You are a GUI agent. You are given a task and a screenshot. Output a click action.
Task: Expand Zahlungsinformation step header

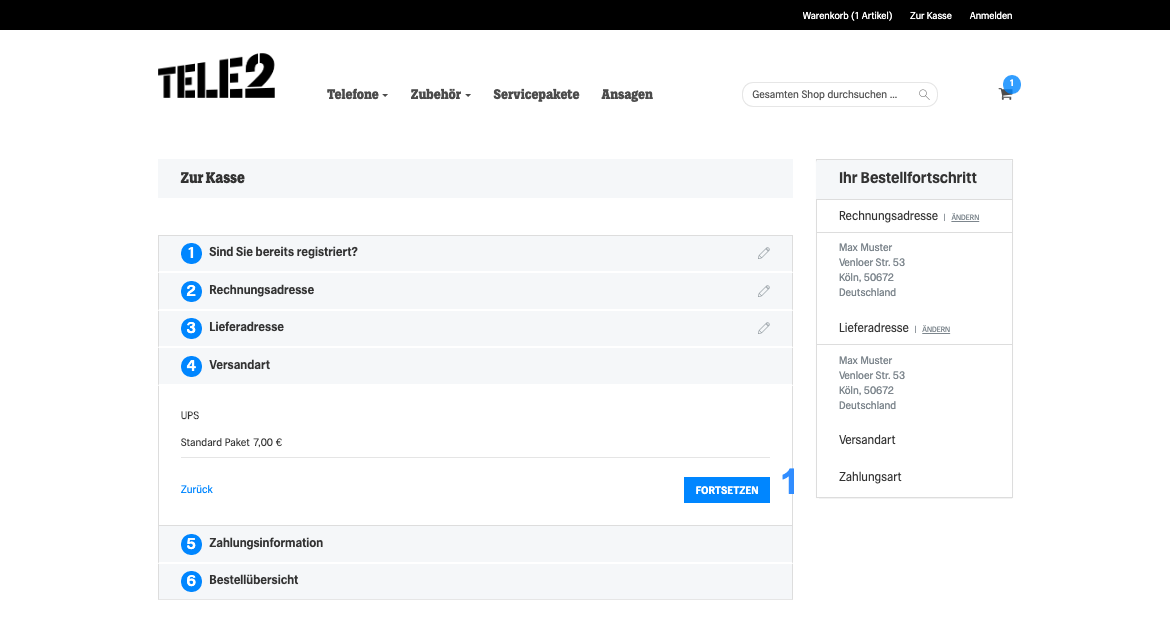(x=475, y=544)
